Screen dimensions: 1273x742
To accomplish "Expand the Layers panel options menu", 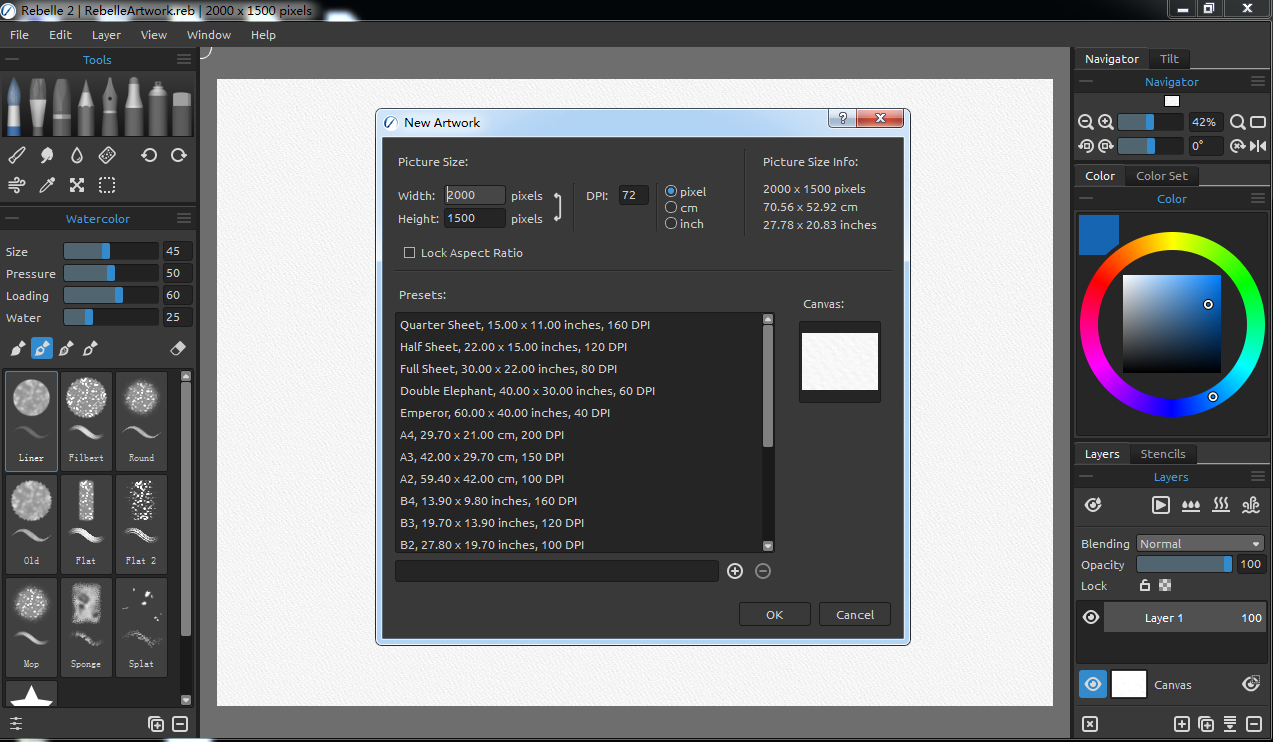I will coord(1257,478).
